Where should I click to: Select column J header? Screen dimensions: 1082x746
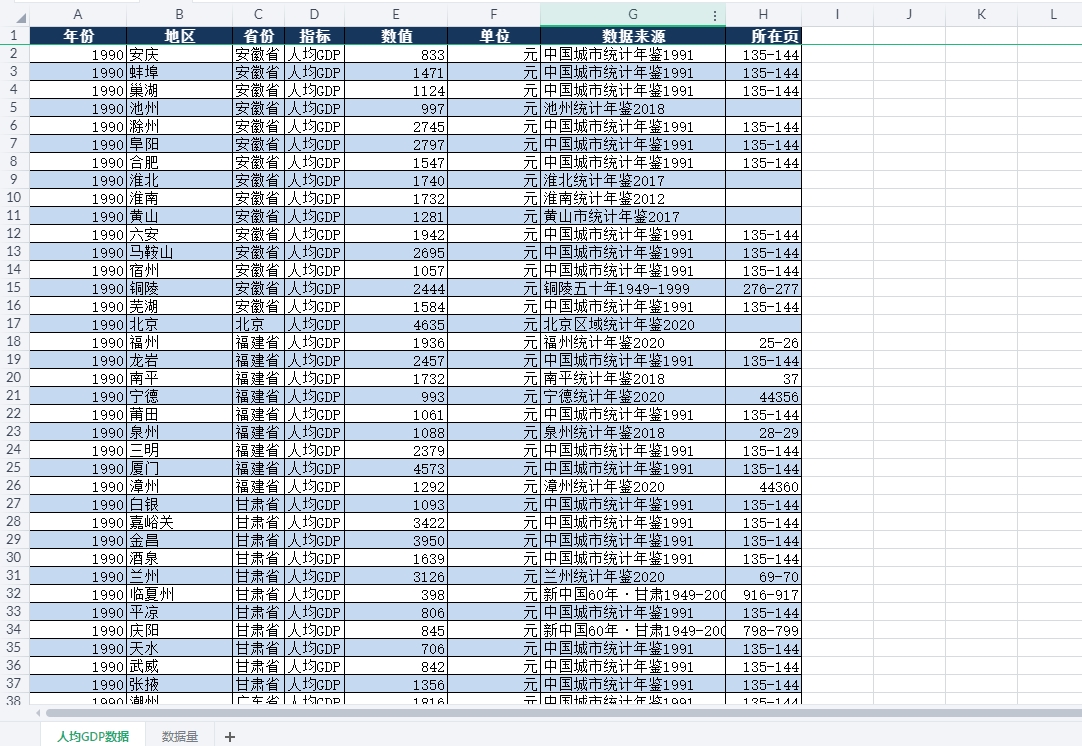pyautogui.click(x=909, y=14)
